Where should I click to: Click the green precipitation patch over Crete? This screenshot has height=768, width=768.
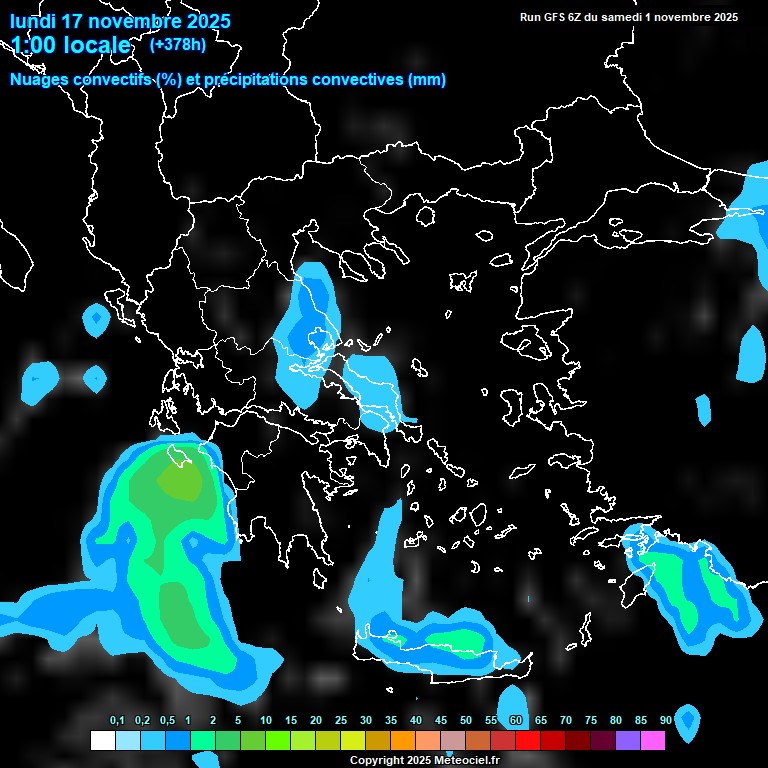tap(453, 638)
